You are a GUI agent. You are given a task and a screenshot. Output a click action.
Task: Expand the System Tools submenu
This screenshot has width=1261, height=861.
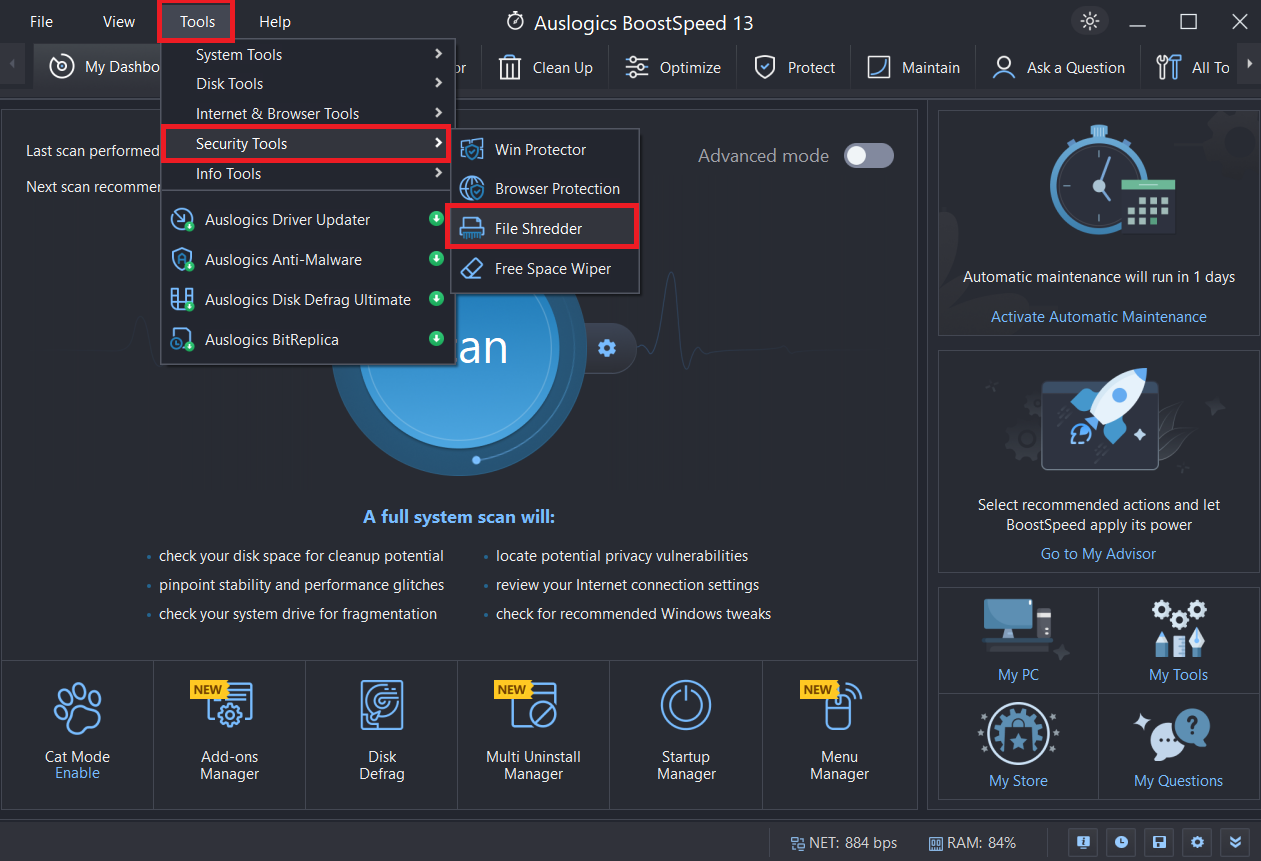coord(308,55)
